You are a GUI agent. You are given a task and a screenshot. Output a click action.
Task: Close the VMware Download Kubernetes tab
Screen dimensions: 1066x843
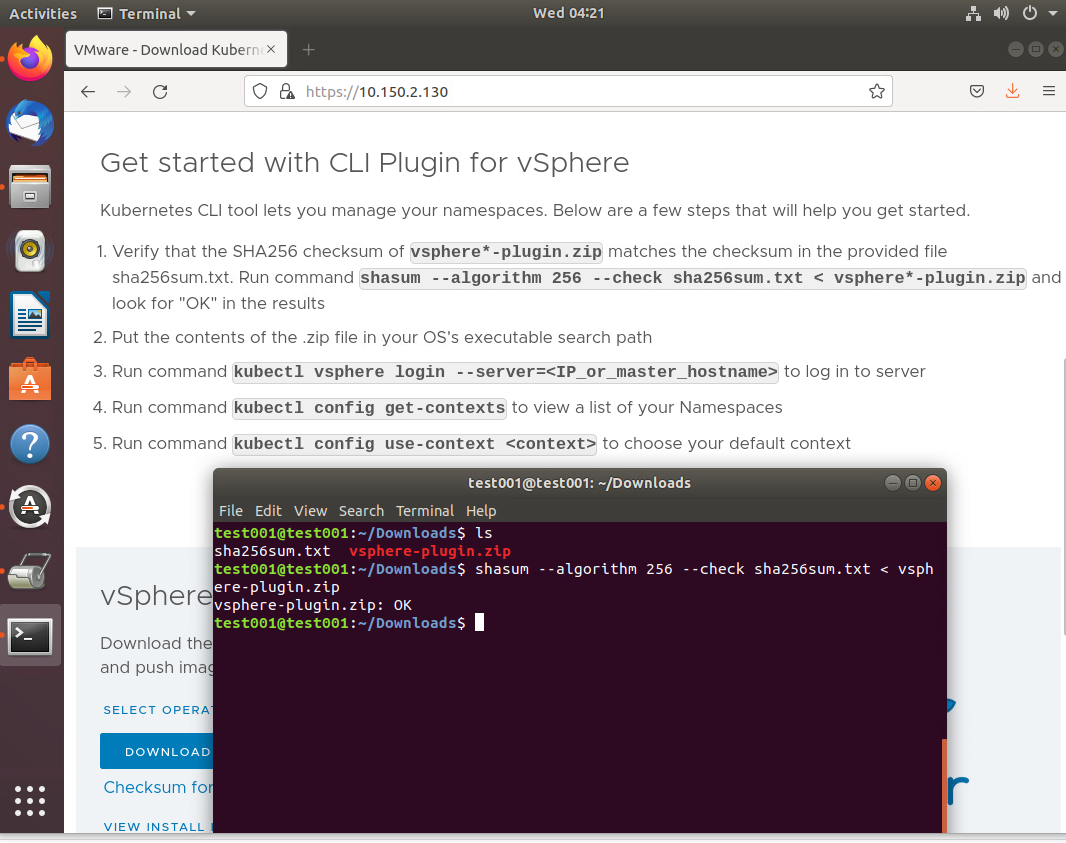coord(271,49)
